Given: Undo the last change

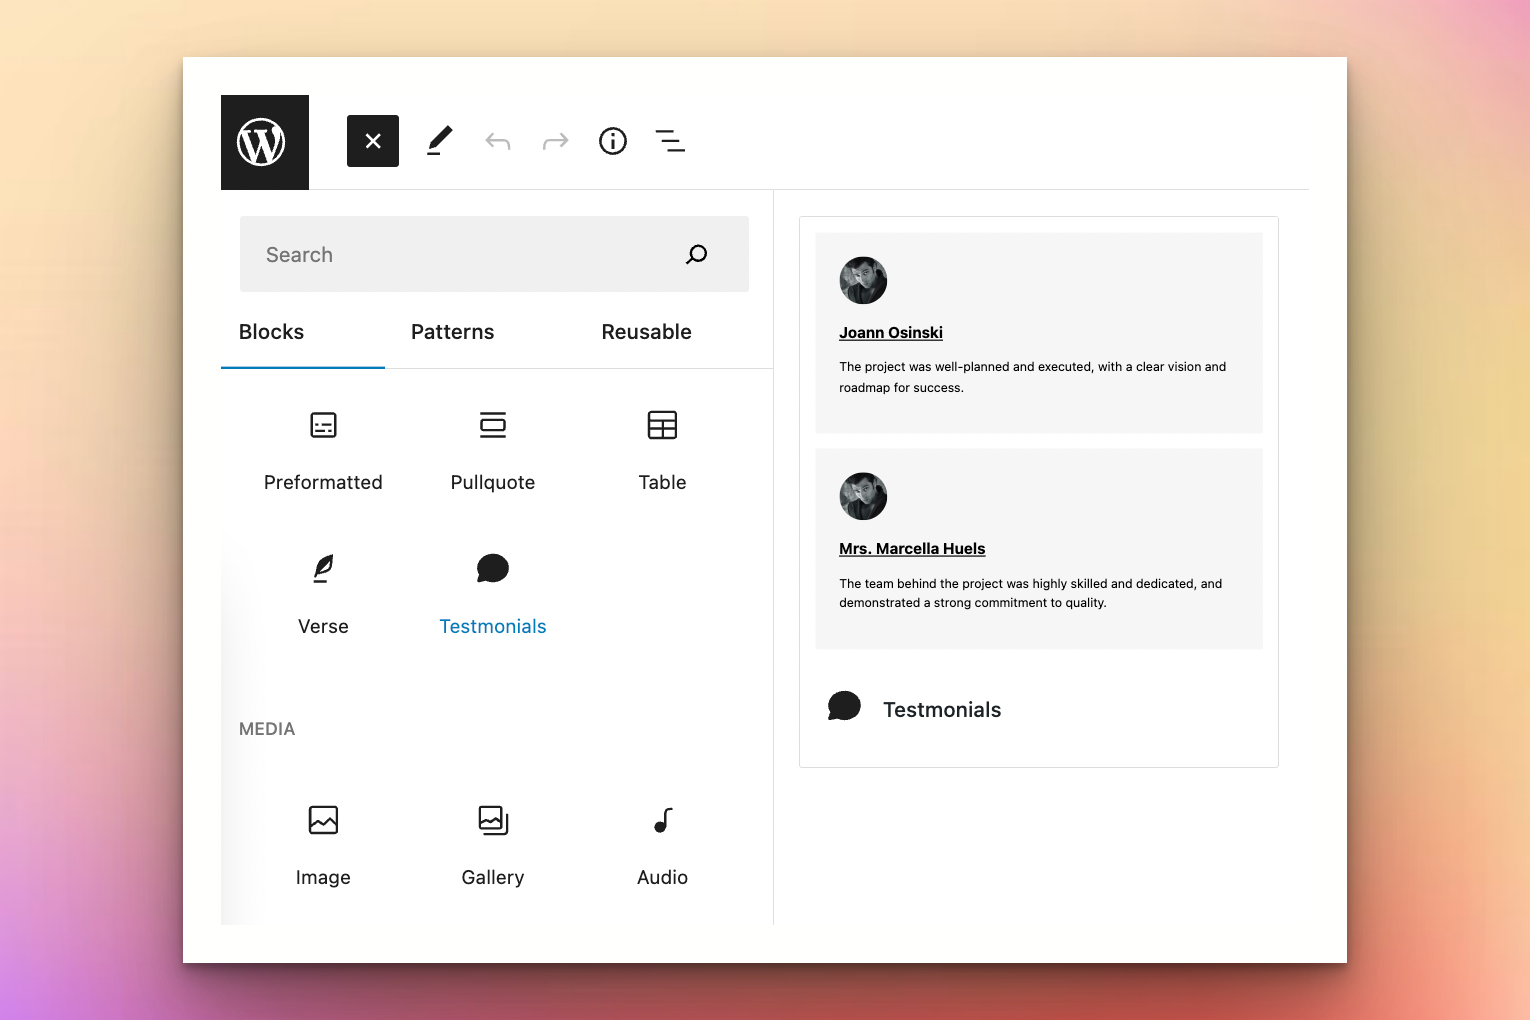Looking at the screenshot, I should click(497, 141).
